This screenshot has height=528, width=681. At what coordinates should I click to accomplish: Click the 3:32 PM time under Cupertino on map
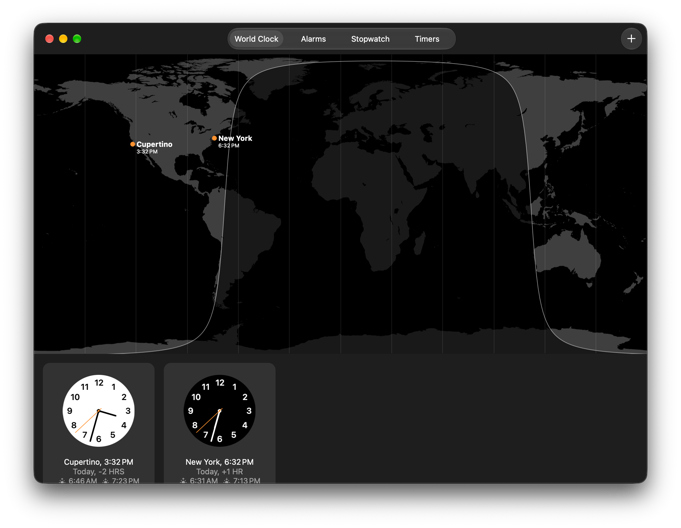pos(147,152)
